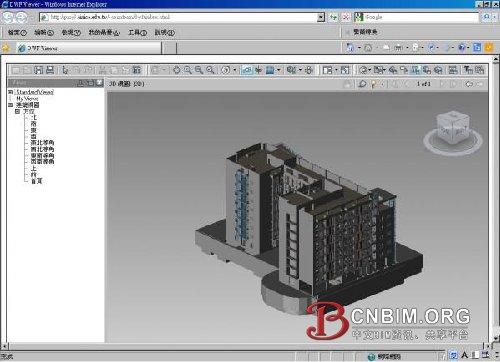Click the IE Back navigation button
This screenshot has width=500, height=362.
pyautogui.click(x=9, y=17)
